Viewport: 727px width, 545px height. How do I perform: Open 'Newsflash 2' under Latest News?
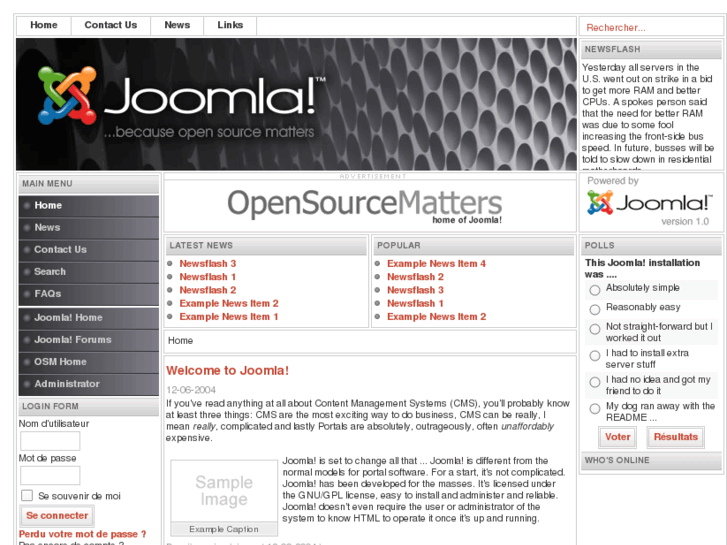coord(208,290)
